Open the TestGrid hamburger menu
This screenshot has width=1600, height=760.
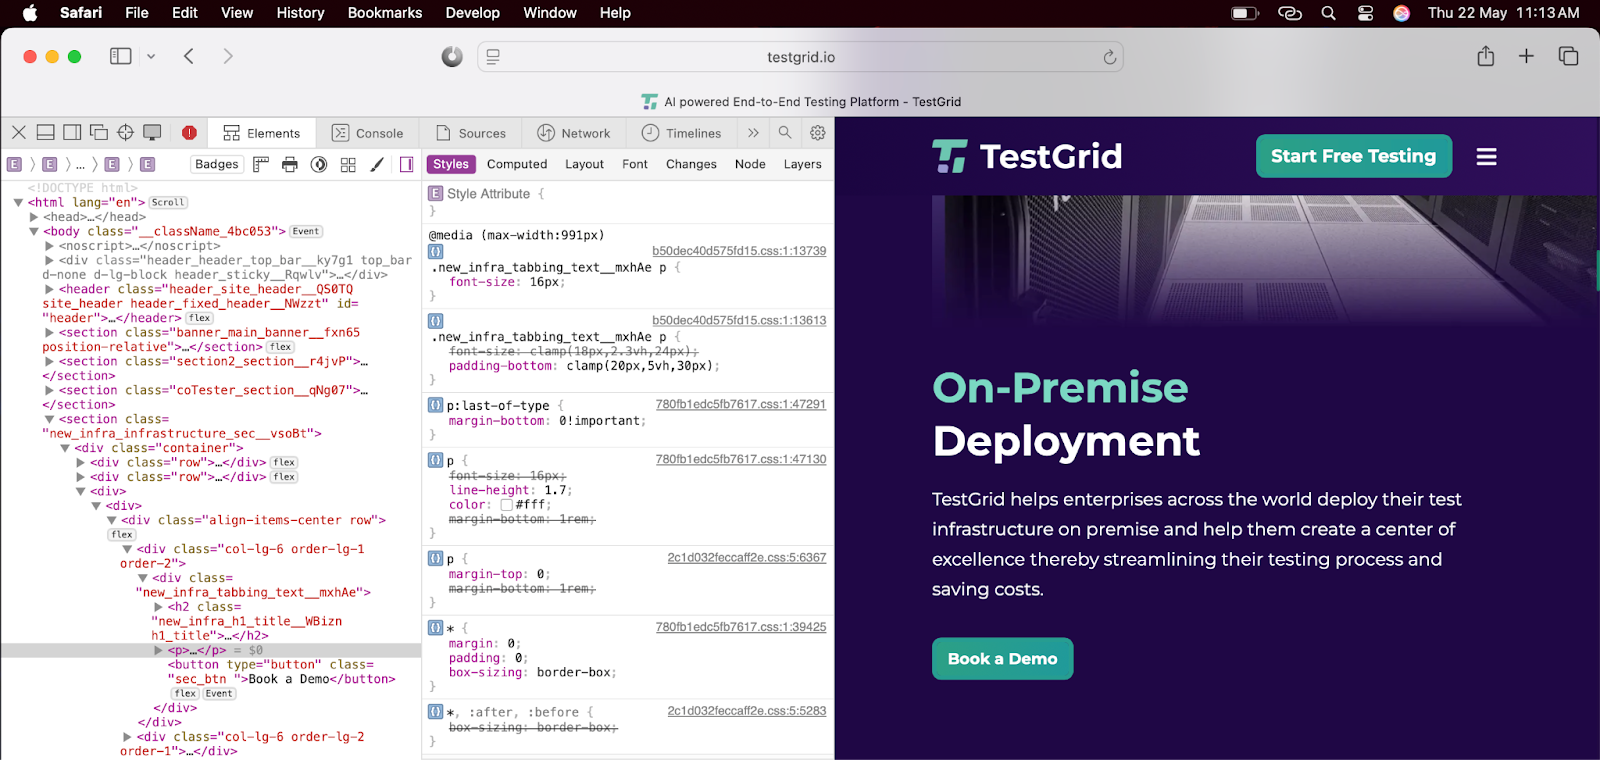point(1486,157)
